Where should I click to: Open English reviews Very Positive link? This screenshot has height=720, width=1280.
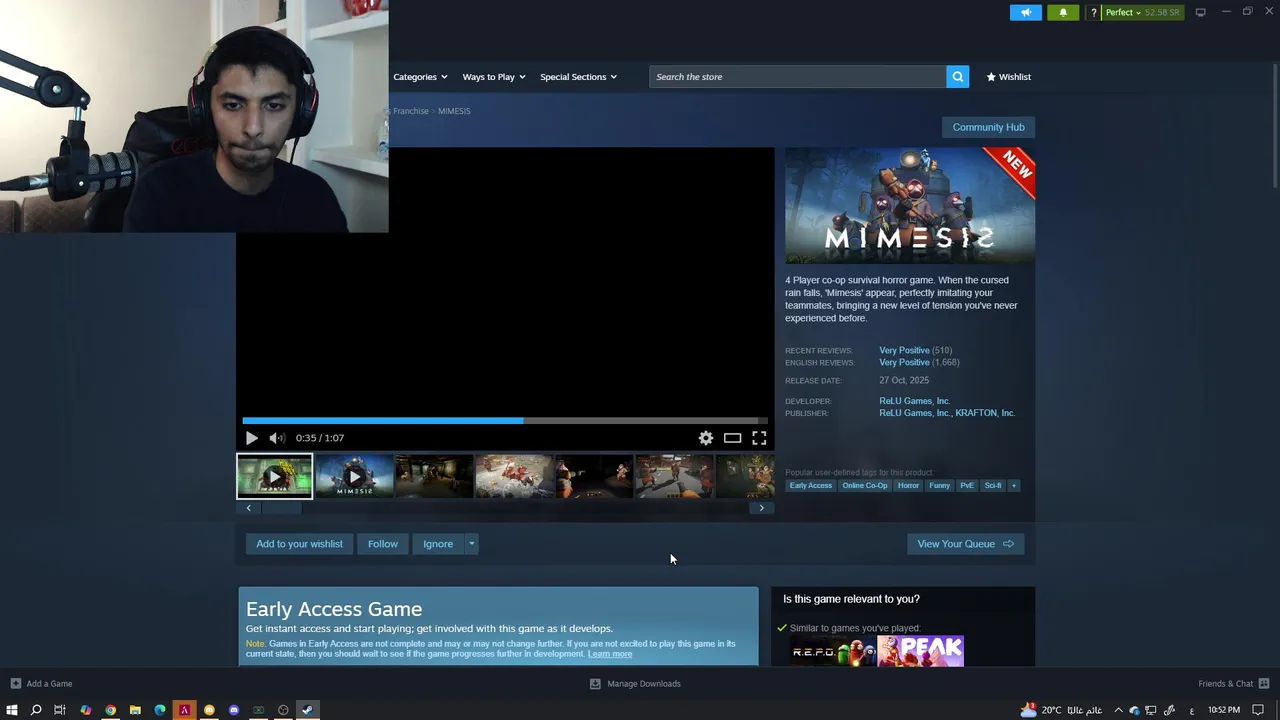click(904, 362)
